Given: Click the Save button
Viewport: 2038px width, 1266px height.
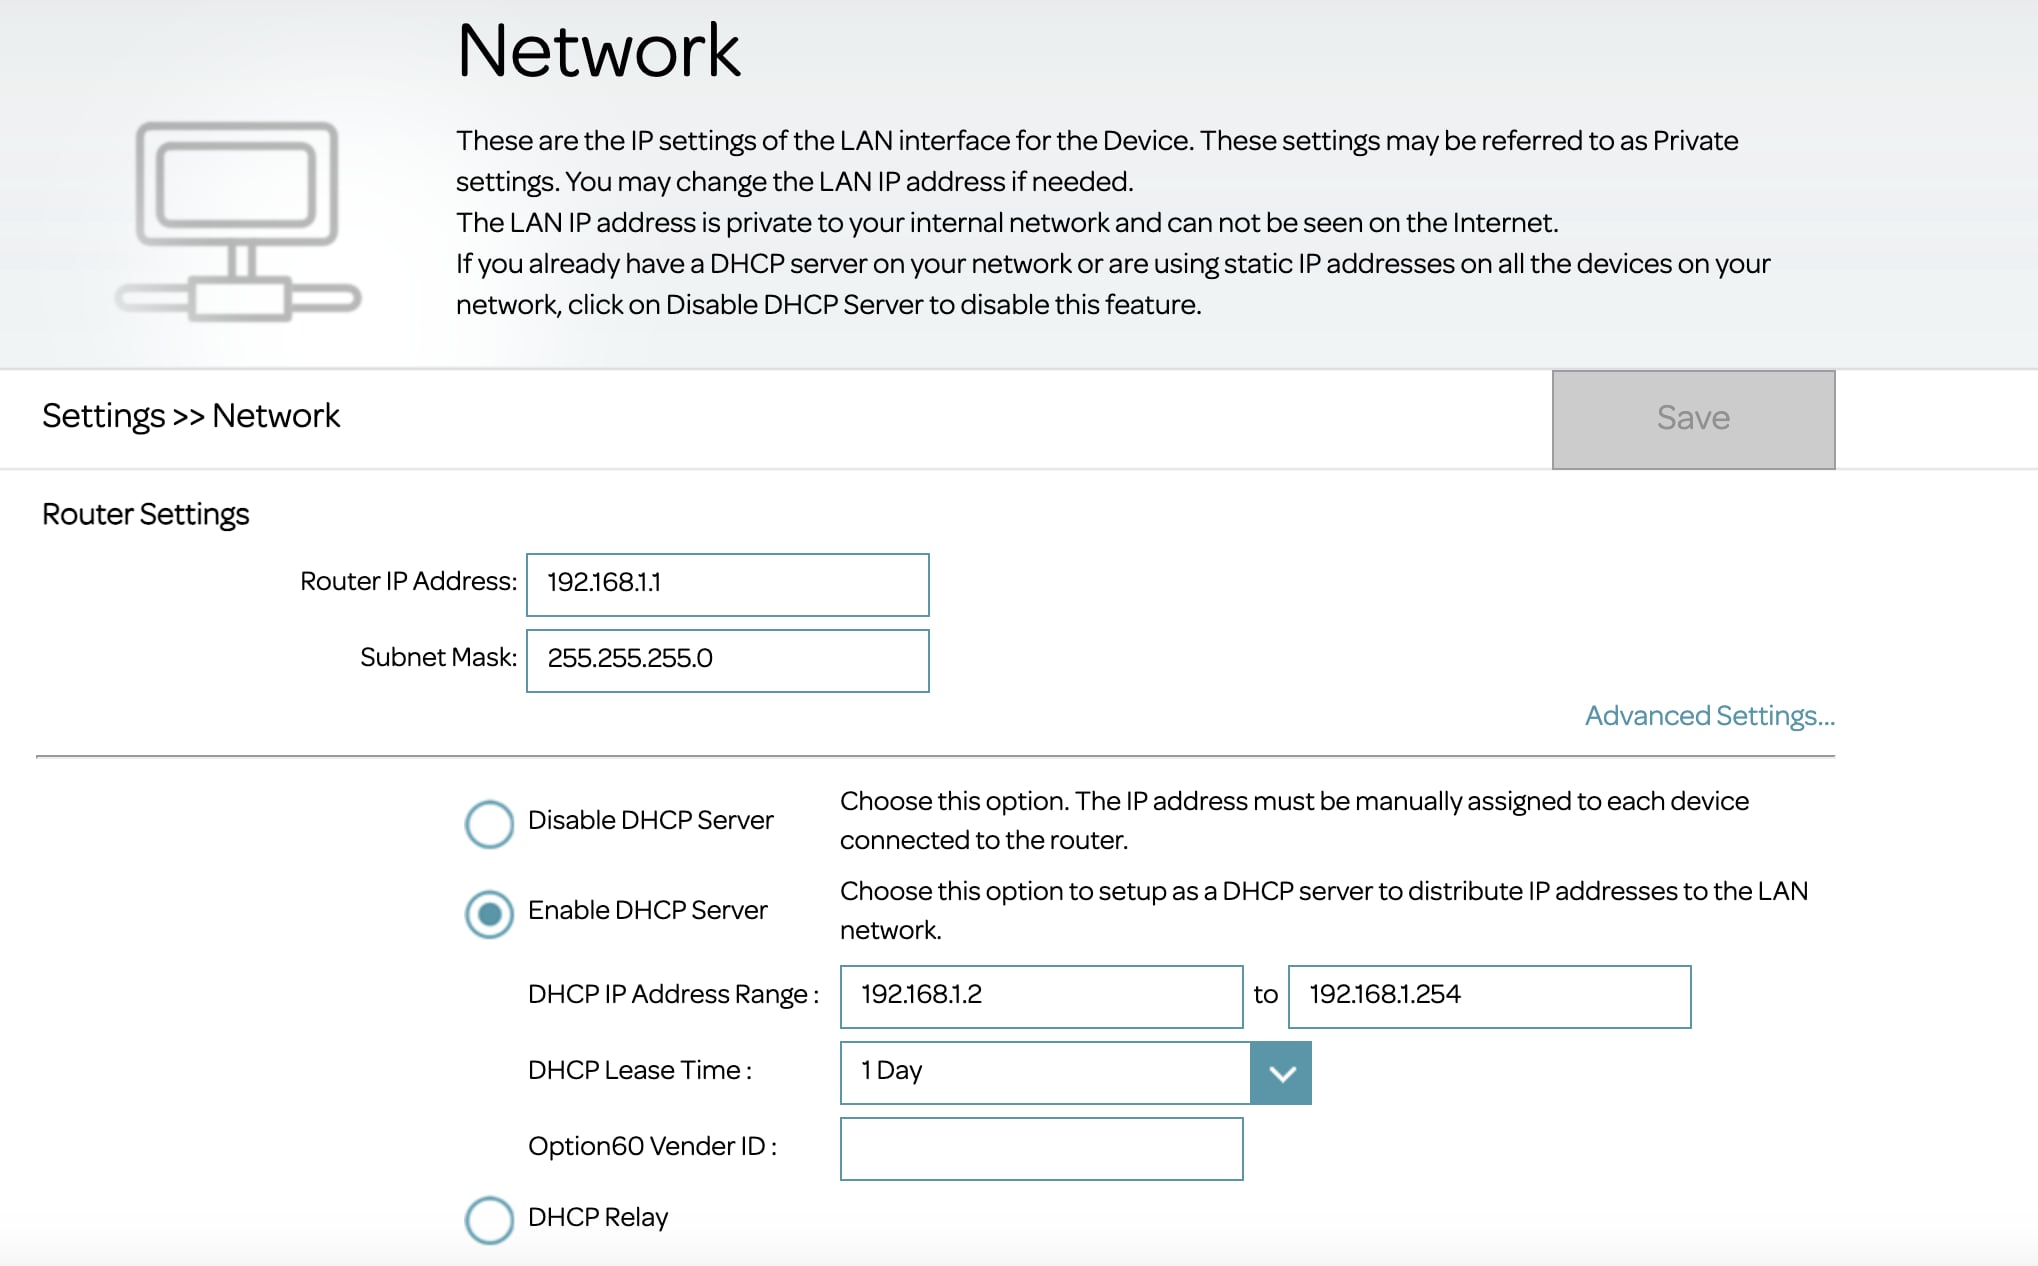Looking at the screenshot, I should tap(1693, 419).
